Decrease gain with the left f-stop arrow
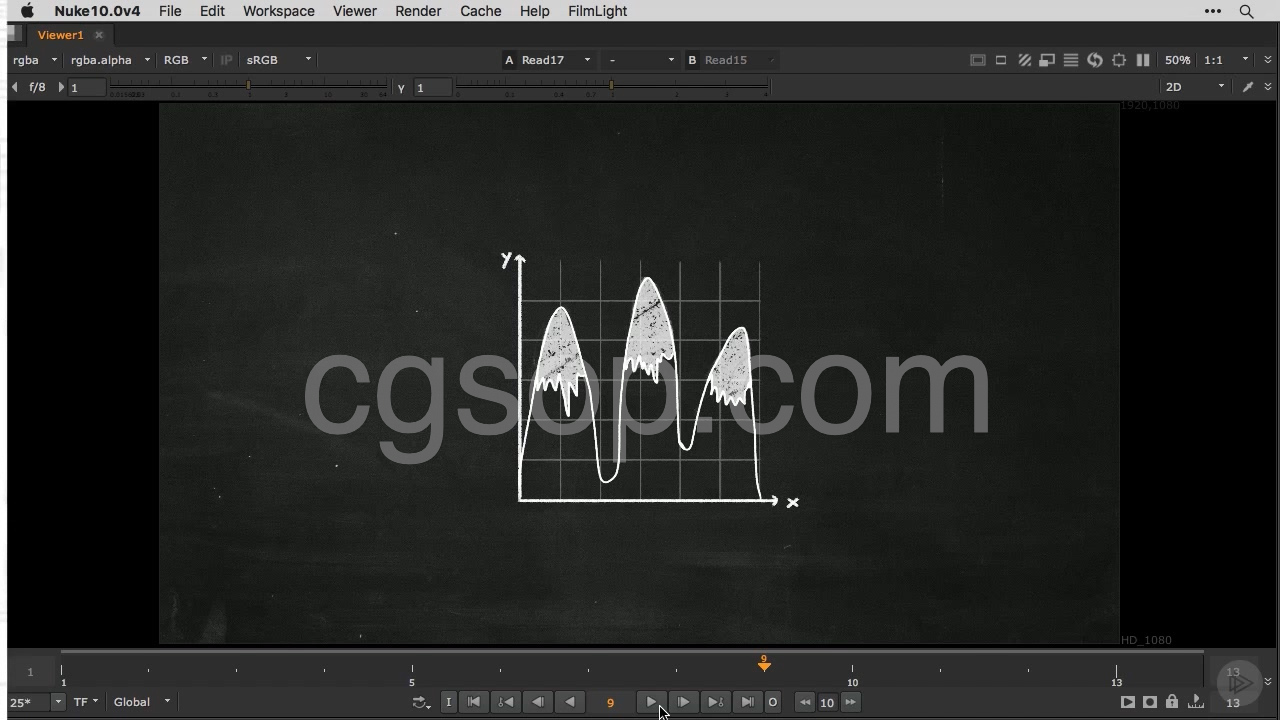Screen dimensions: 1280x720 [x=14, y=87]
